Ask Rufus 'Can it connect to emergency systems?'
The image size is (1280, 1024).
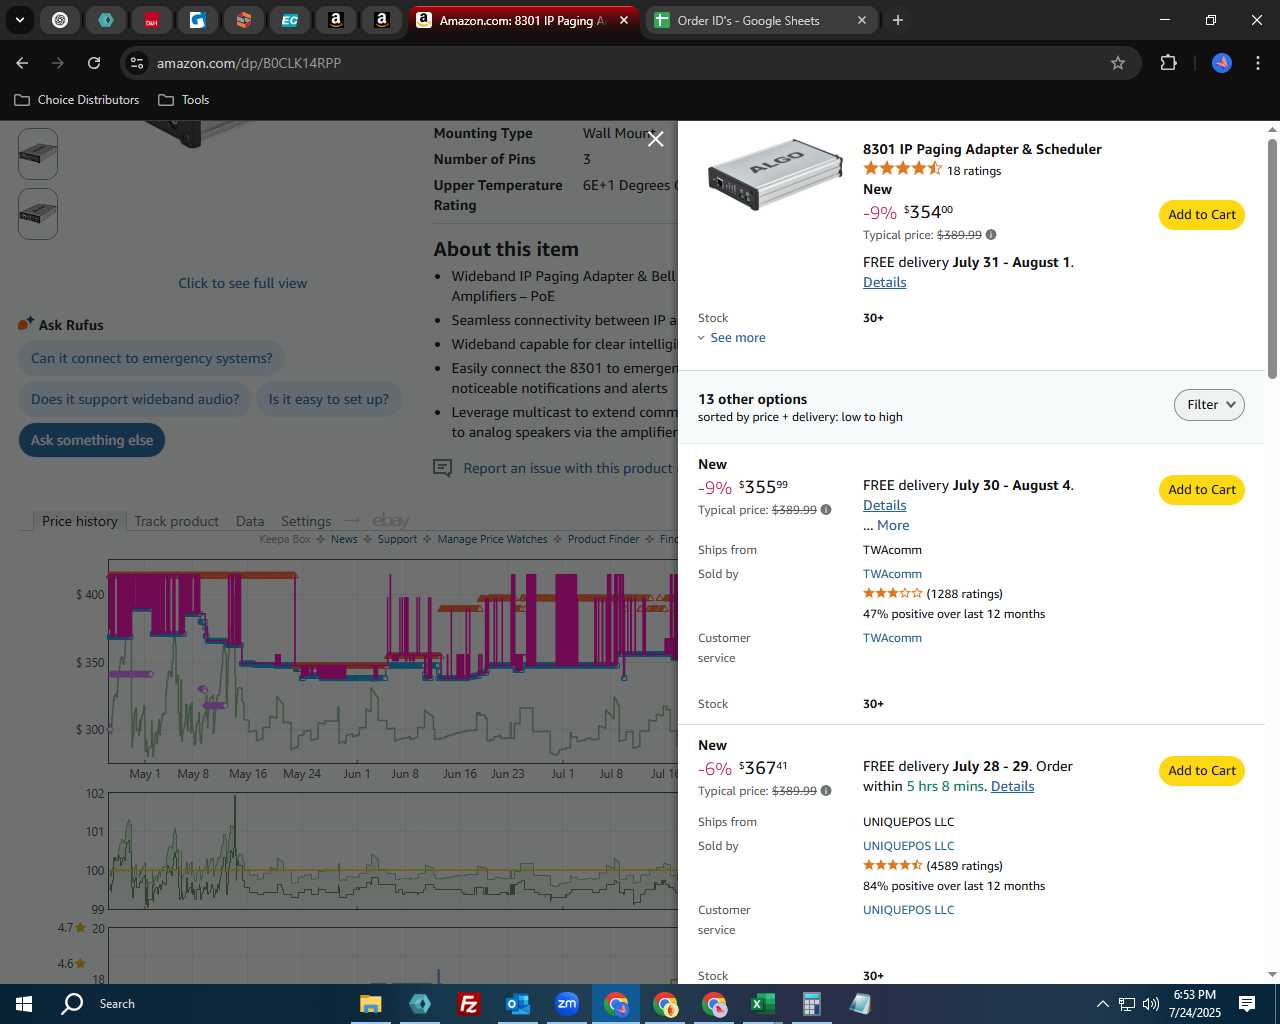pyautogui.click(x=151, y=358)
